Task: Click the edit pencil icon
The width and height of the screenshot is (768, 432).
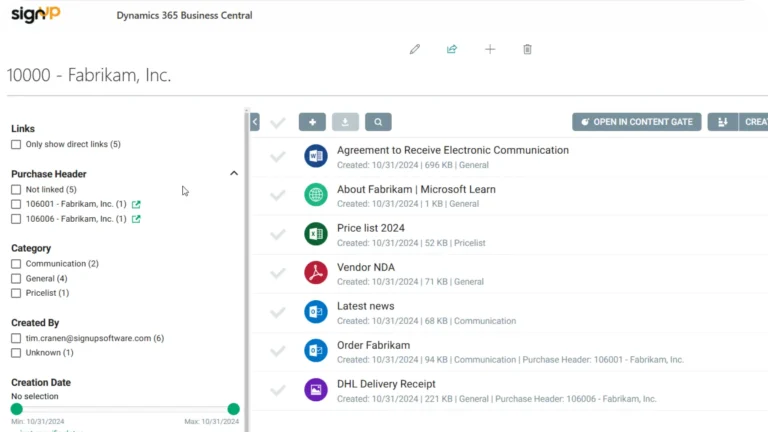Action: (x=415, y=49)
